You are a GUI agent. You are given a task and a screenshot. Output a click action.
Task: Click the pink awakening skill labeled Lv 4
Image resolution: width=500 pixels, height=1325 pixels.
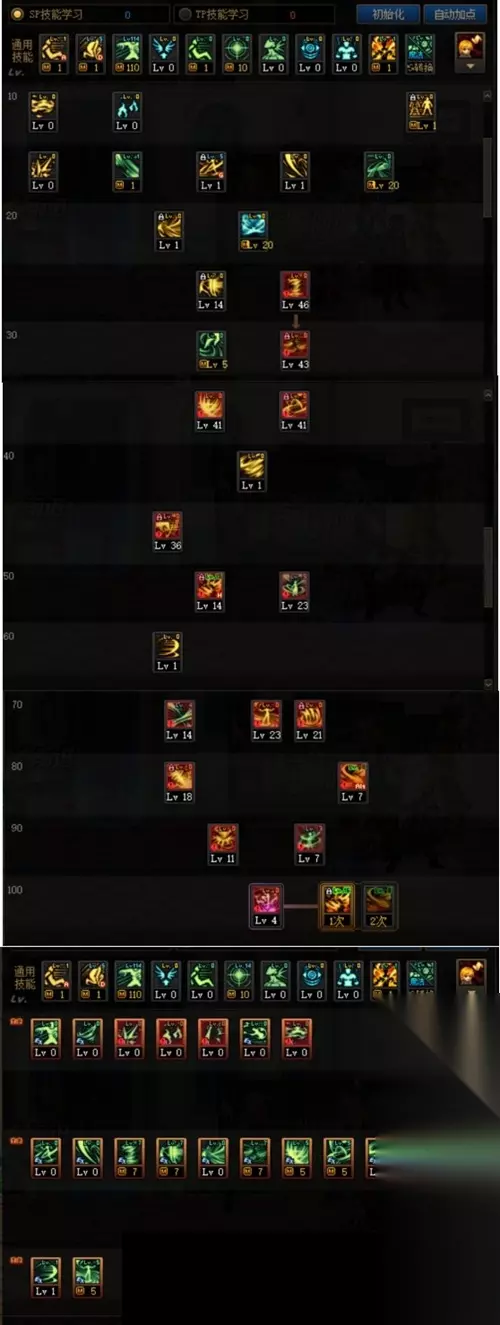pos(265,905)
